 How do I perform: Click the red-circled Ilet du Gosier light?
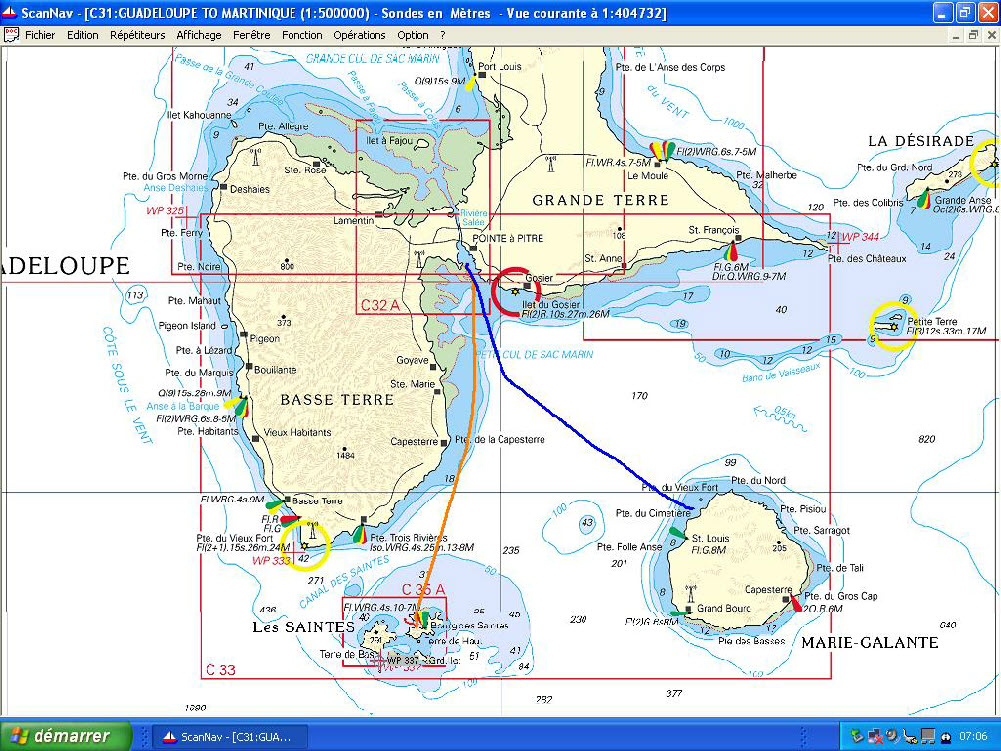coord(514,290)
